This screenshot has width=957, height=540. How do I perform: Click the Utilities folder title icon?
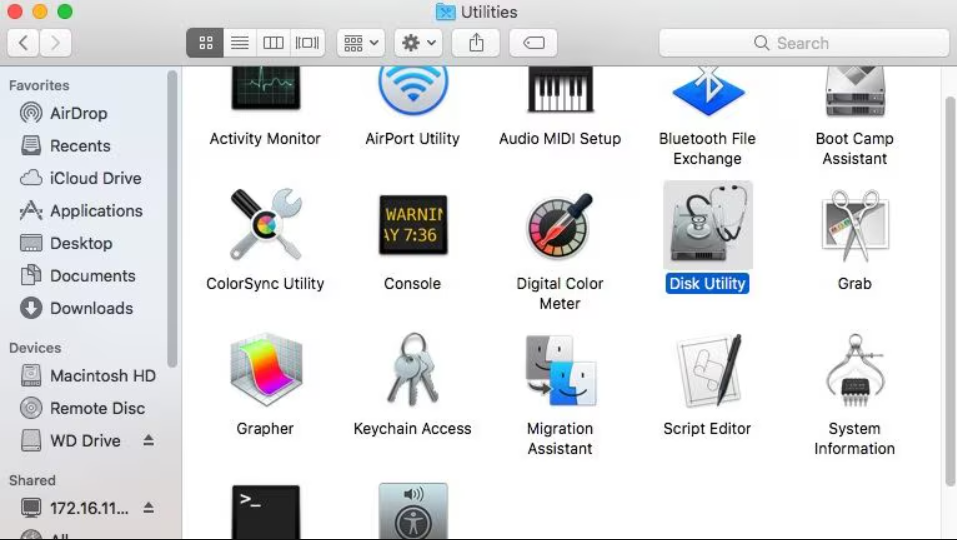(446, 12)
